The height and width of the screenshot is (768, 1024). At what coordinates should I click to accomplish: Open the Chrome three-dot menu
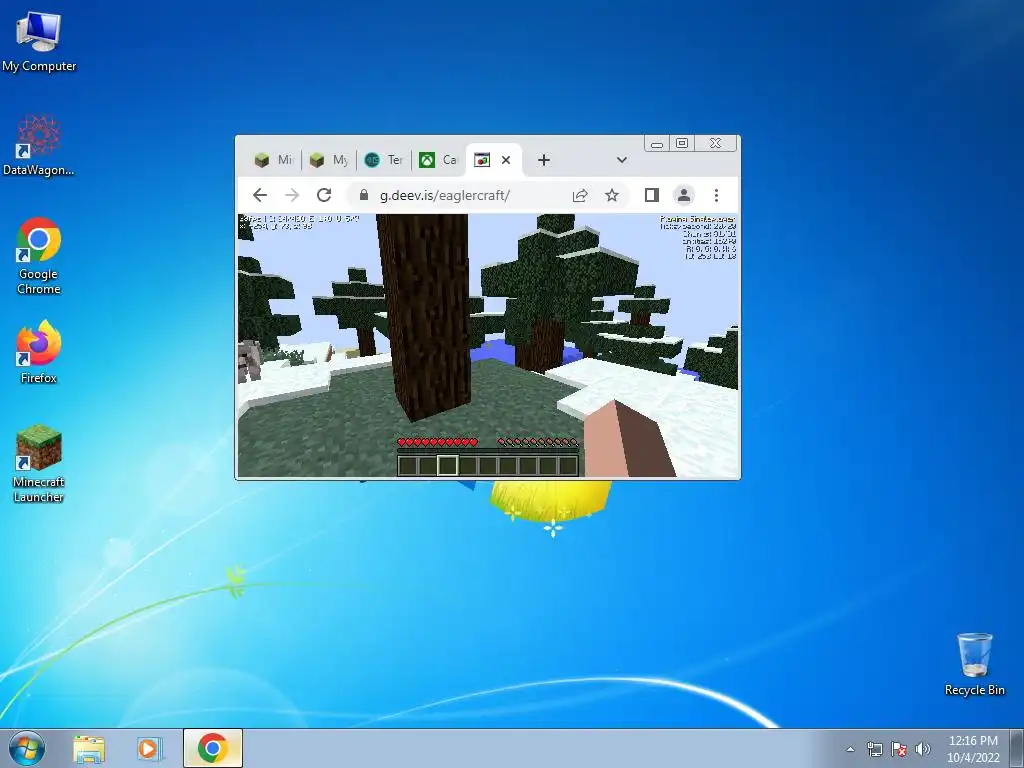716,195
